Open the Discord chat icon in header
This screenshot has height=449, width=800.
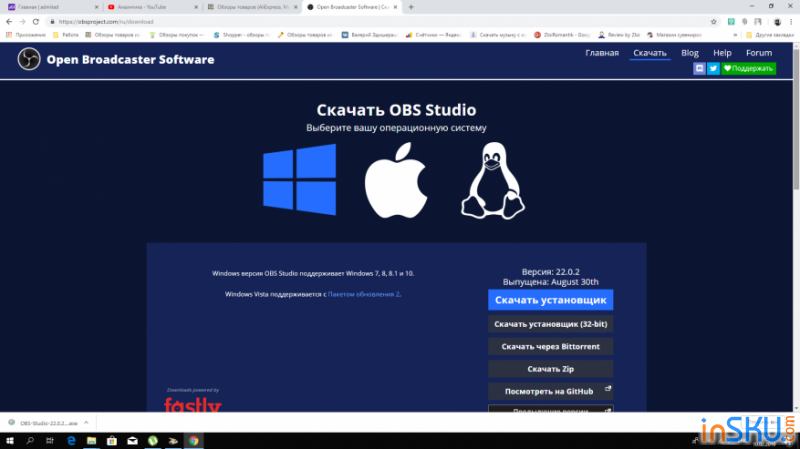click(699, 68)
